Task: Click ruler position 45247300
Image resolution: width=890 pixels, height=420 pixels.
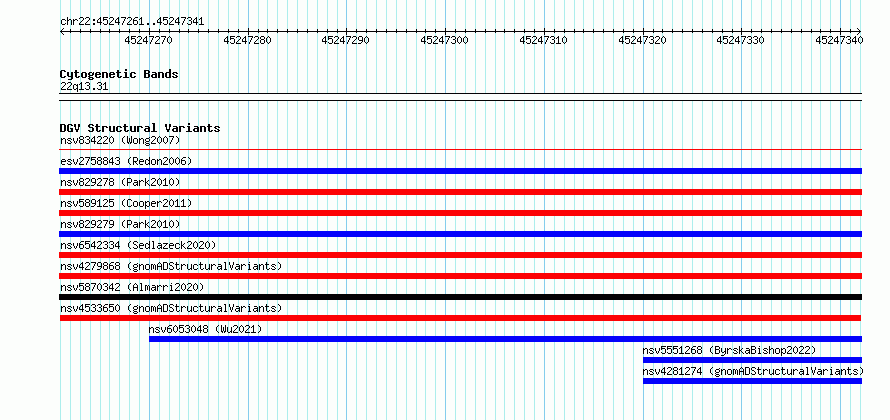Action: [x=444, y=40]
